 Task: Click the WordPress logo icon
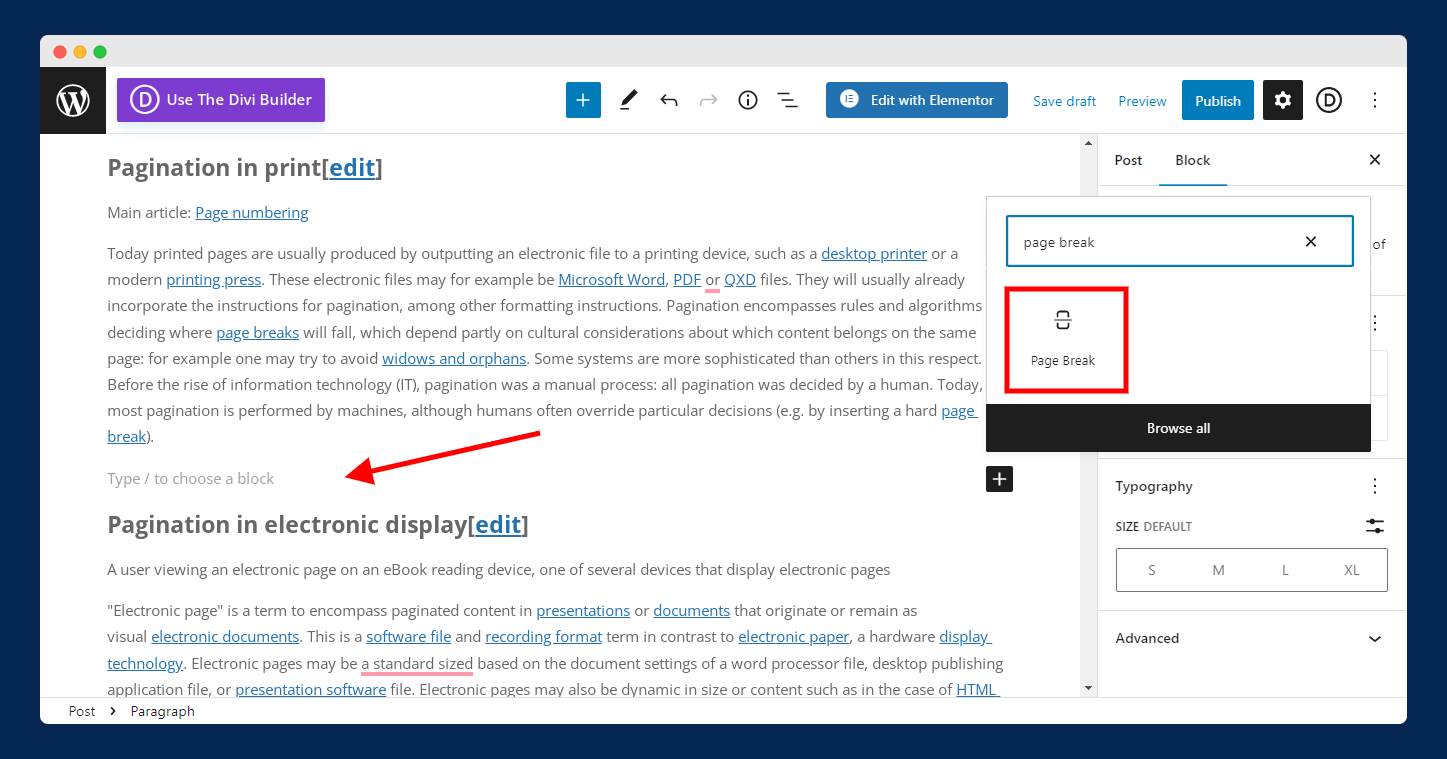tap(73, 100)
